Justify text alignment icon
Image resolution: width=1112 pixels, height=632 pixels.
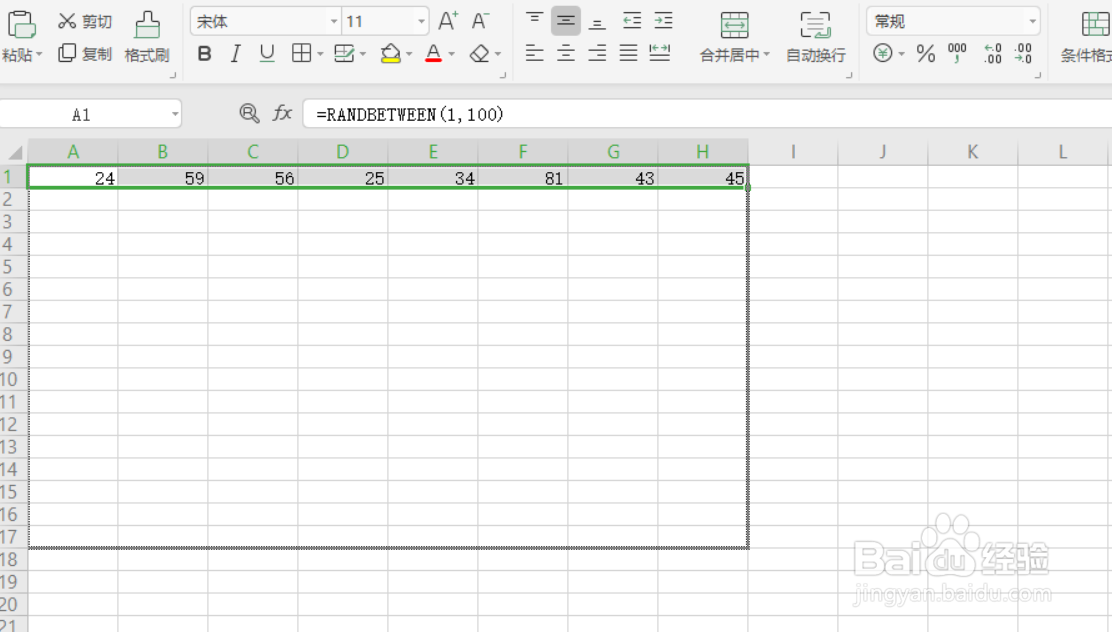628,53
